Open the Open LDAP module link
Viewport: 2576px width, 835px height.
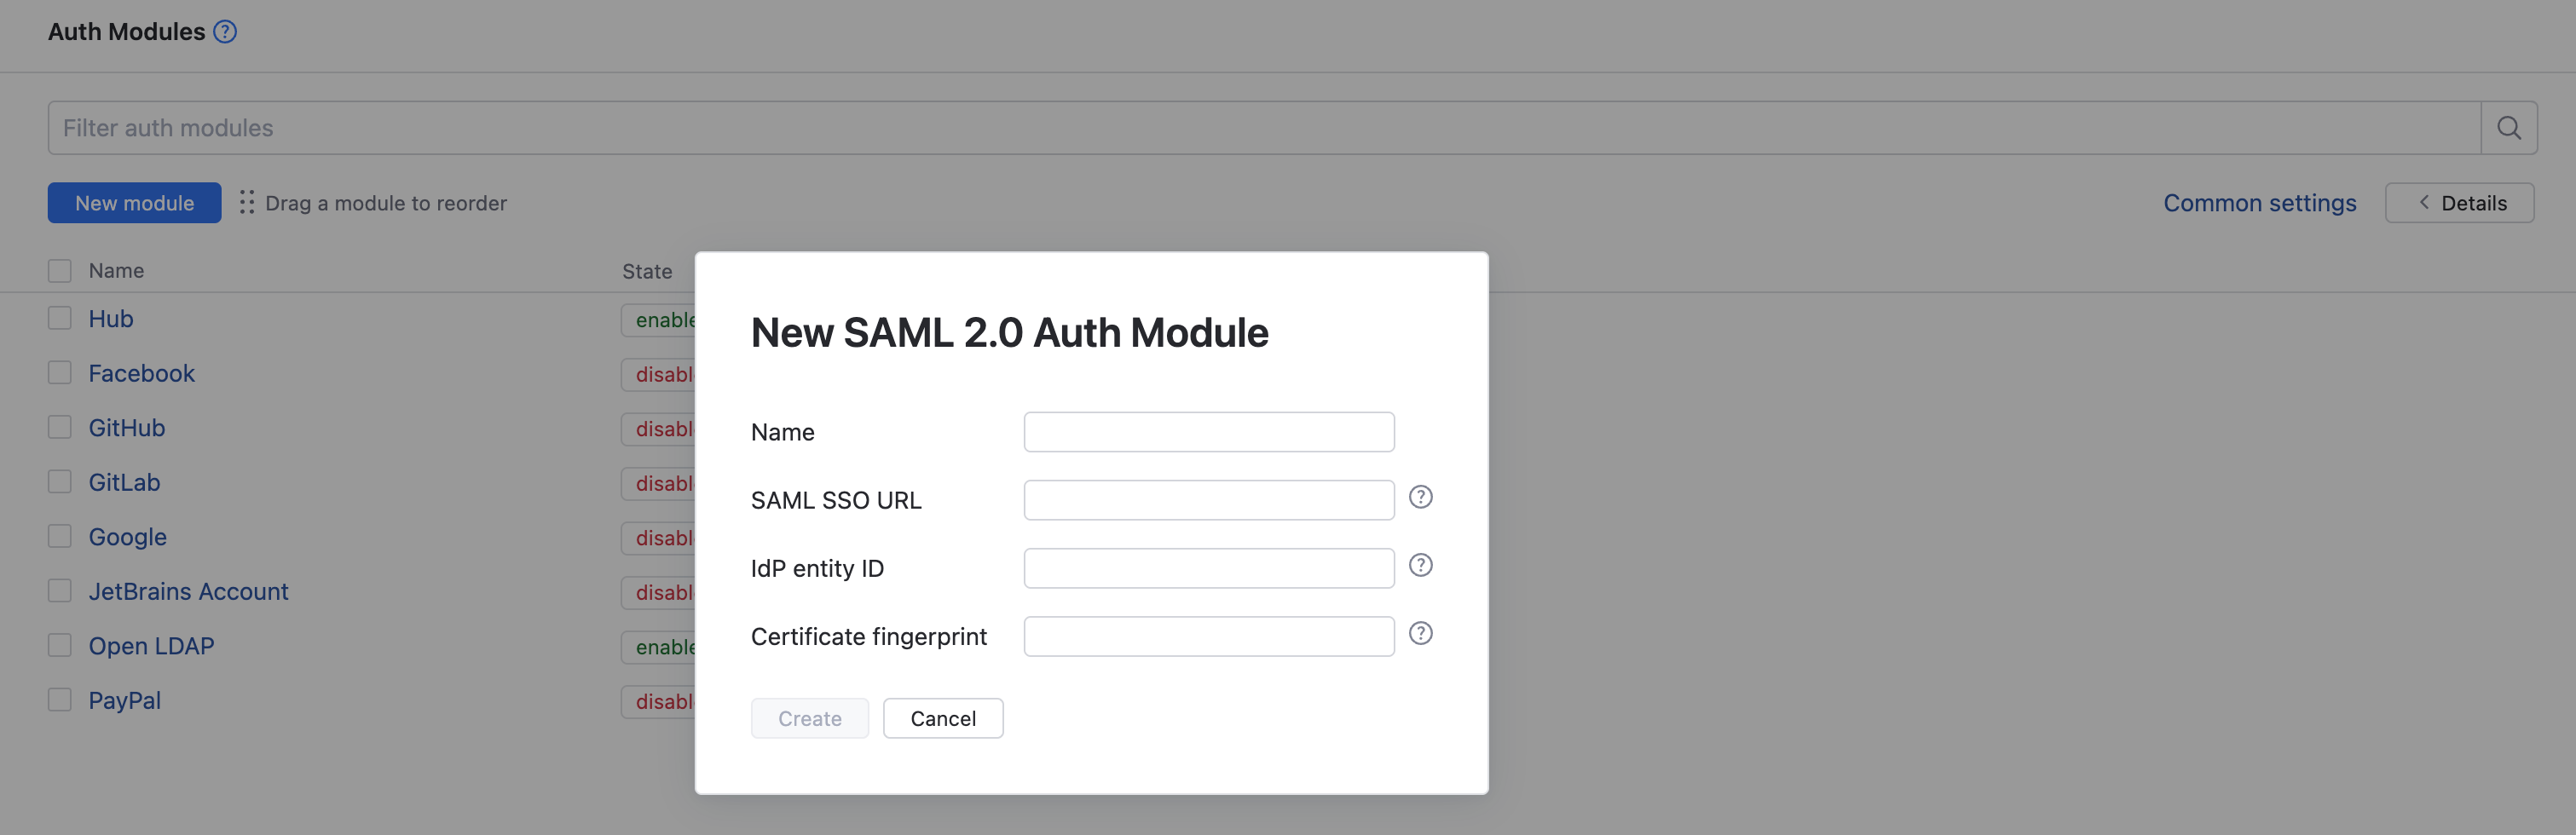tap(151, 646)
